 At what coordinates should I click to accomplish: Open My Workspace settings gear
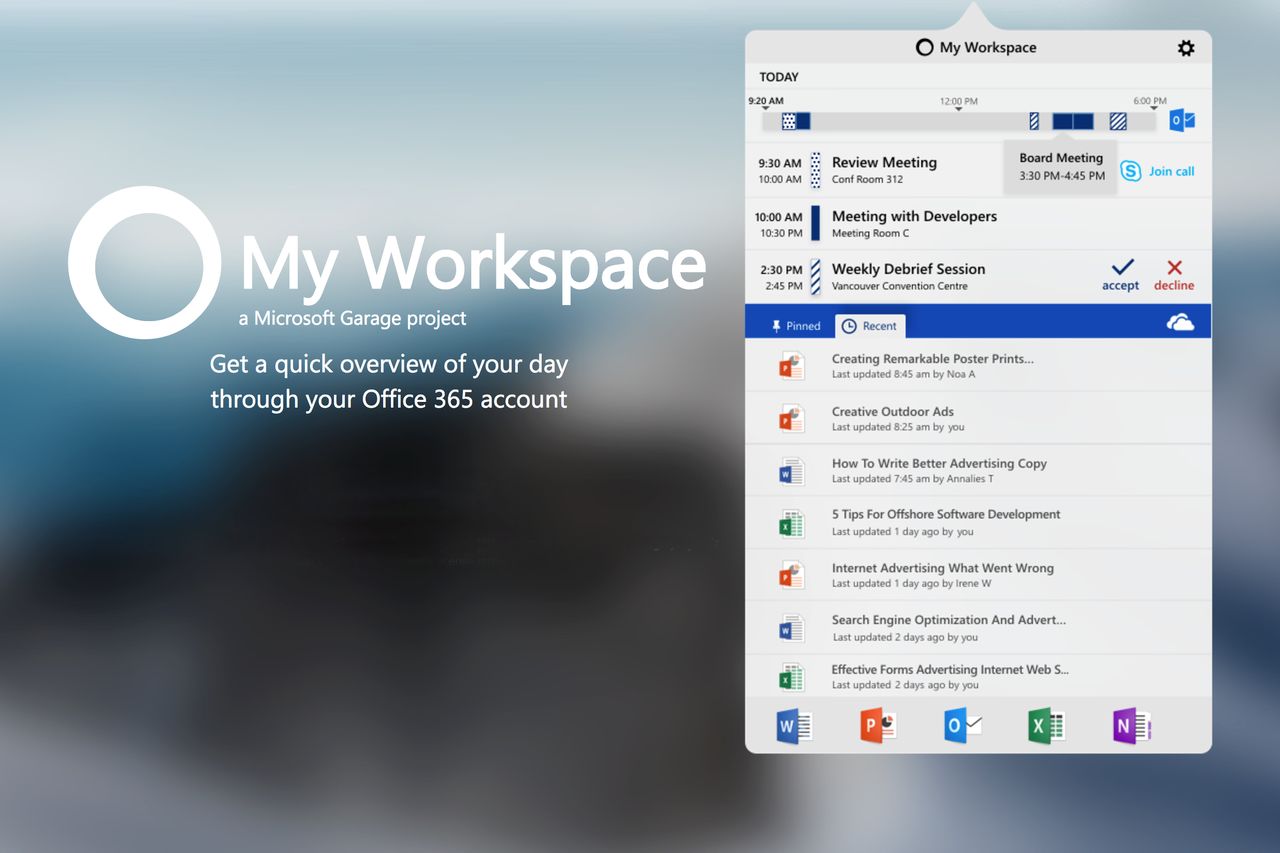(1186, 47)
